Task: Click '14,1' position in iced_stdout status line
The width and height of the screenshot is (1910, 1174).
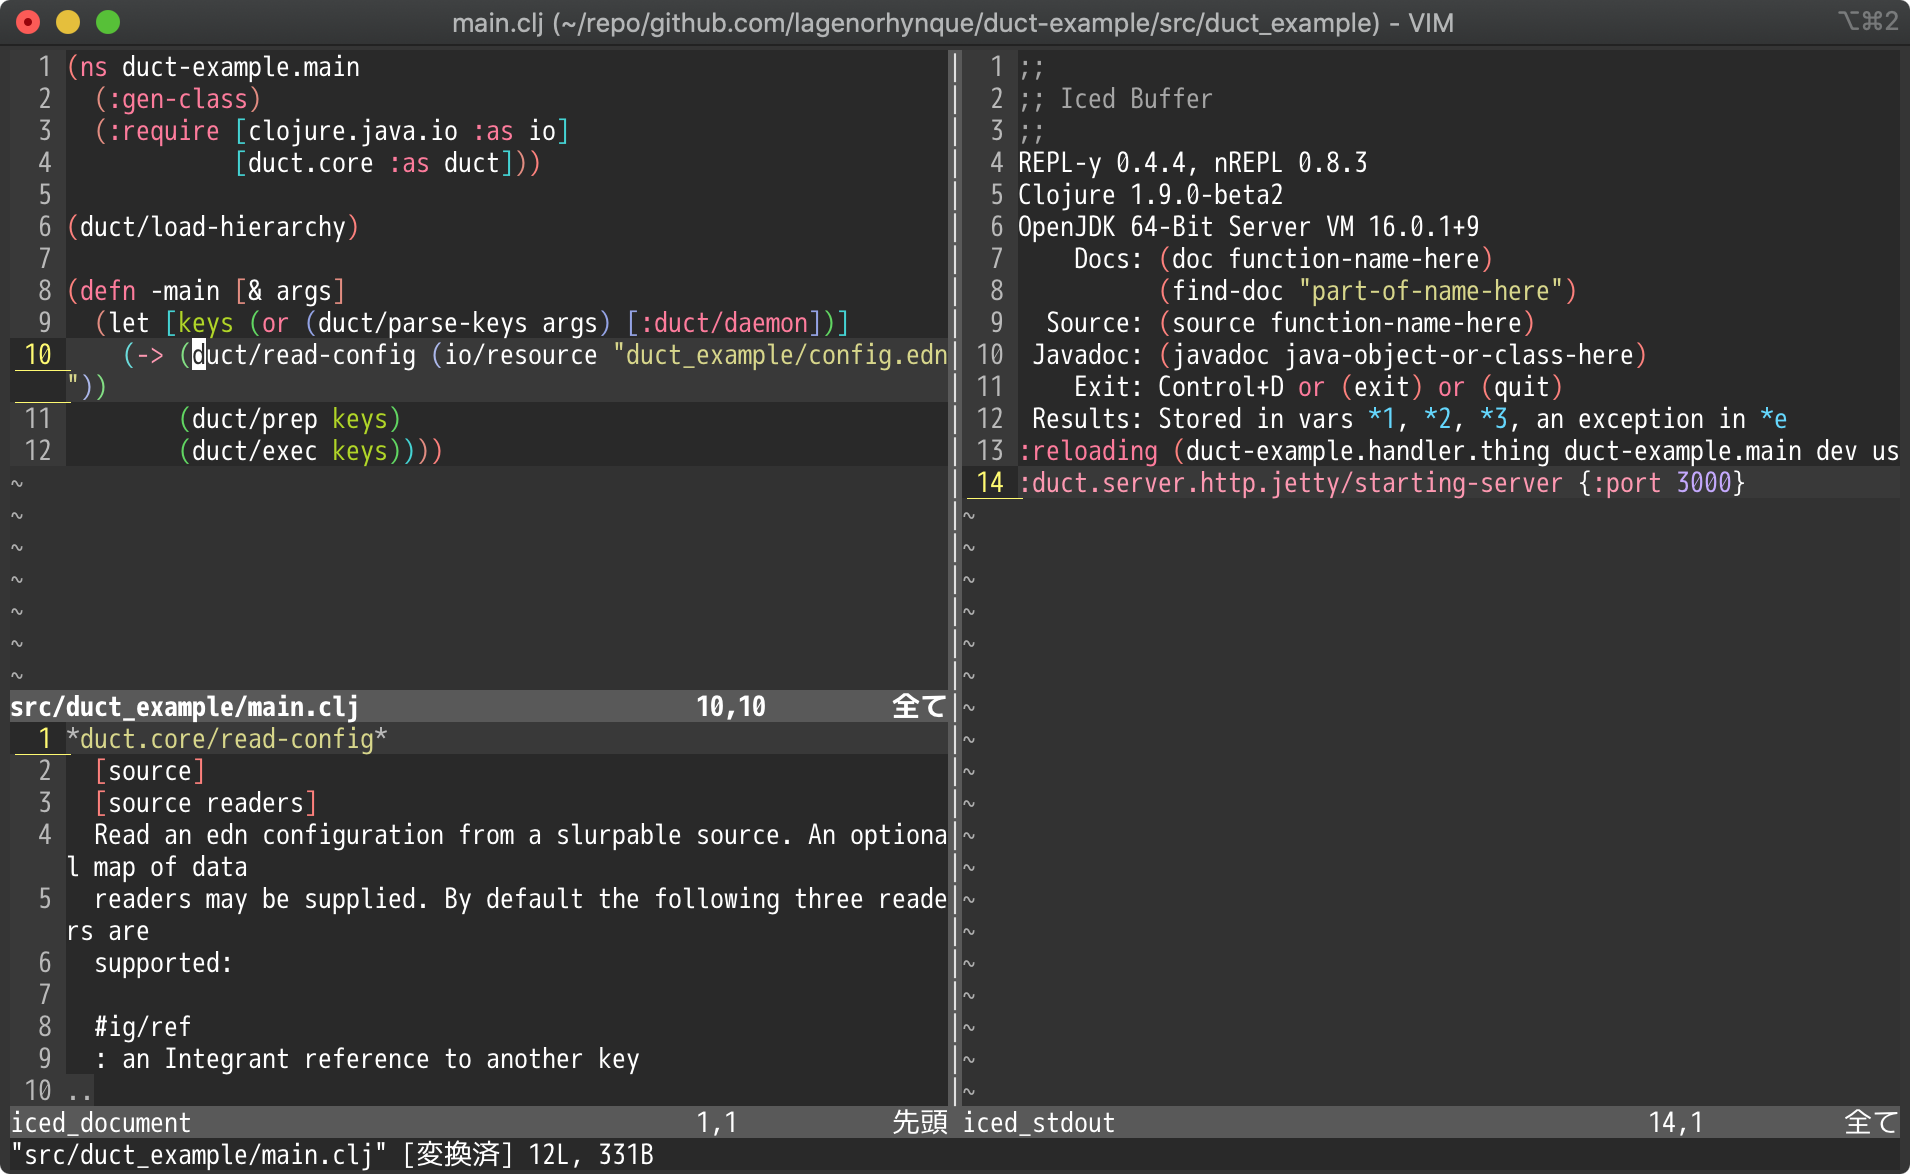Action: pyautogui.click(x=1676, y=1123)
